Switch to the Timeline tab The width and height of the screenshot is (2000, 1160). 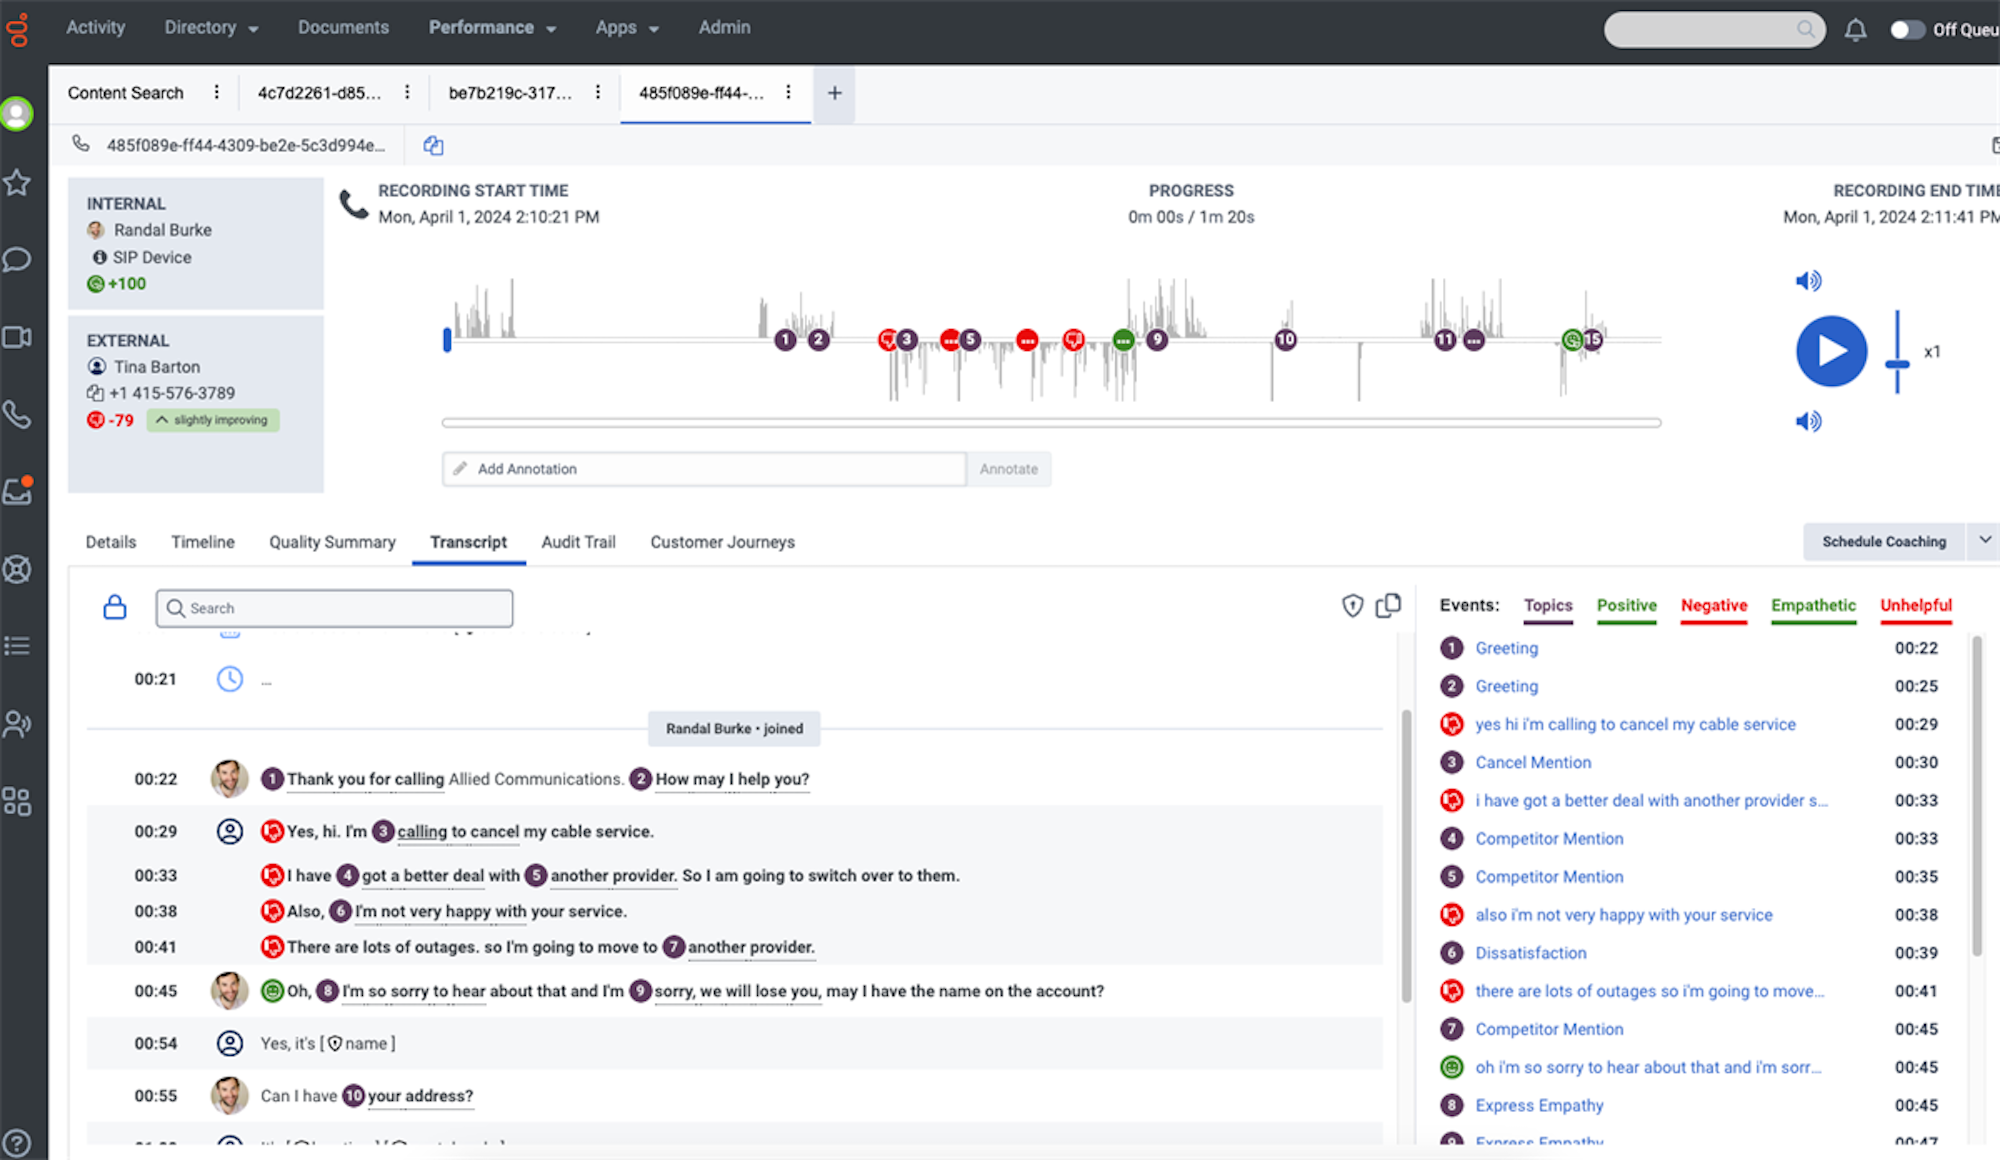(x=203, y=542)
